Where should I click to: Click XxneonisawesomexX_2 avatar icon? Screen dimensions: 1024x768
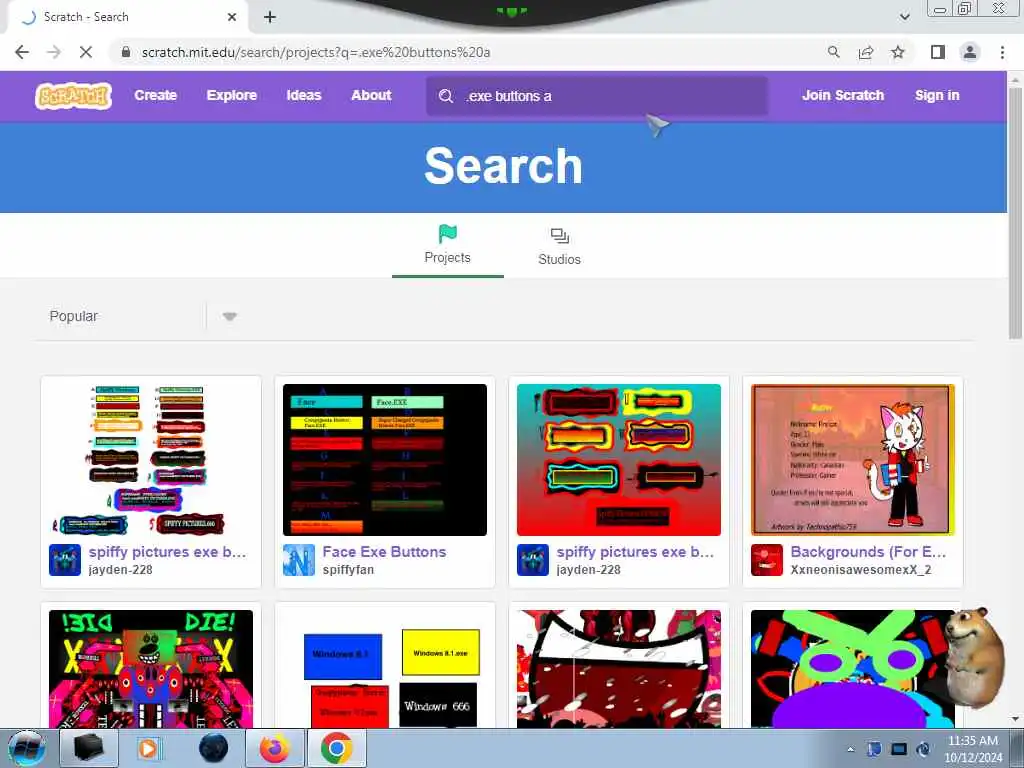[767, 560]
